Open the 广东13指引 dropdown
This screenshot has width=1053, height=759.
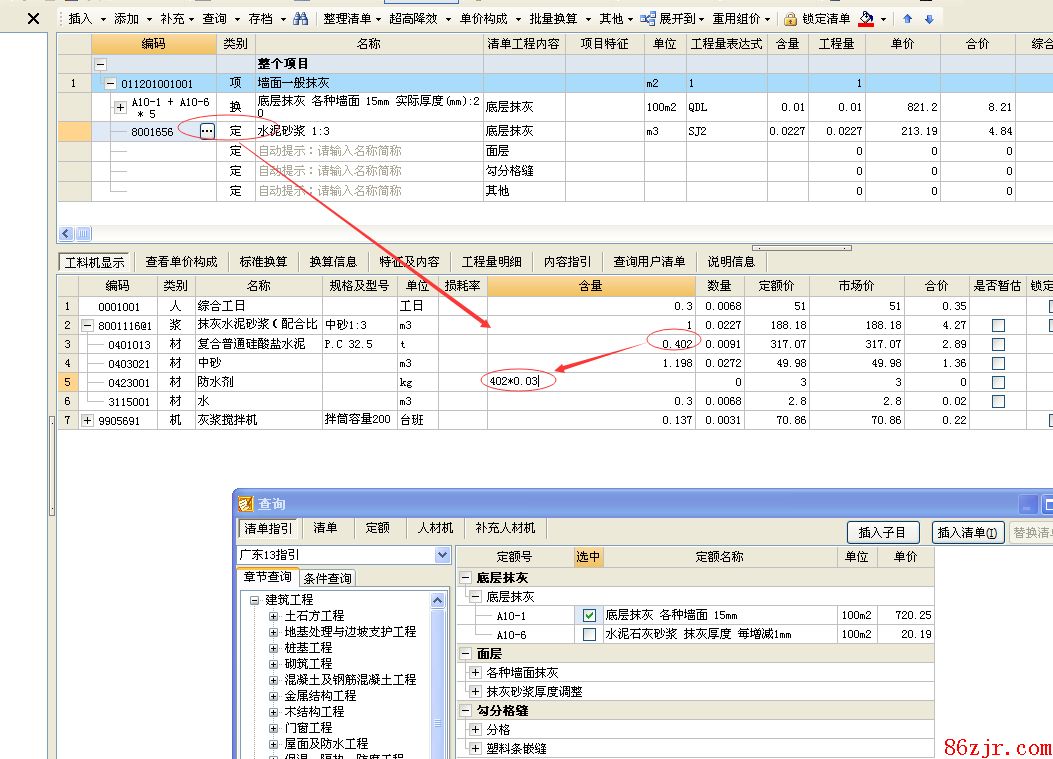(x=441, y=555)
